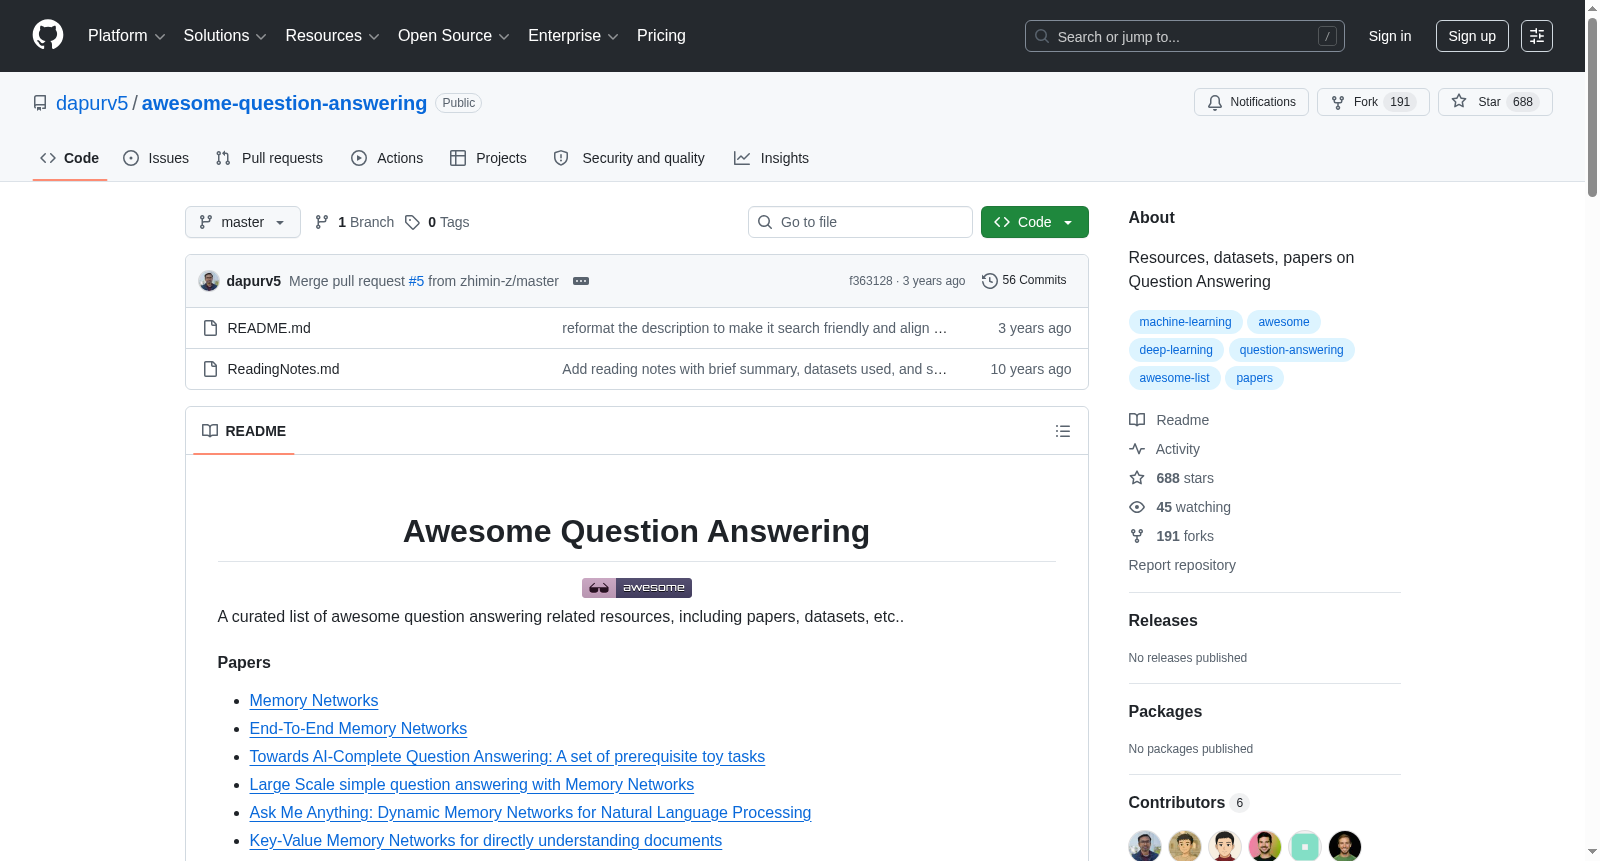View the 56 Commits history
The height and width of the screenshot is (861, 1600).
click(1024, 280)
